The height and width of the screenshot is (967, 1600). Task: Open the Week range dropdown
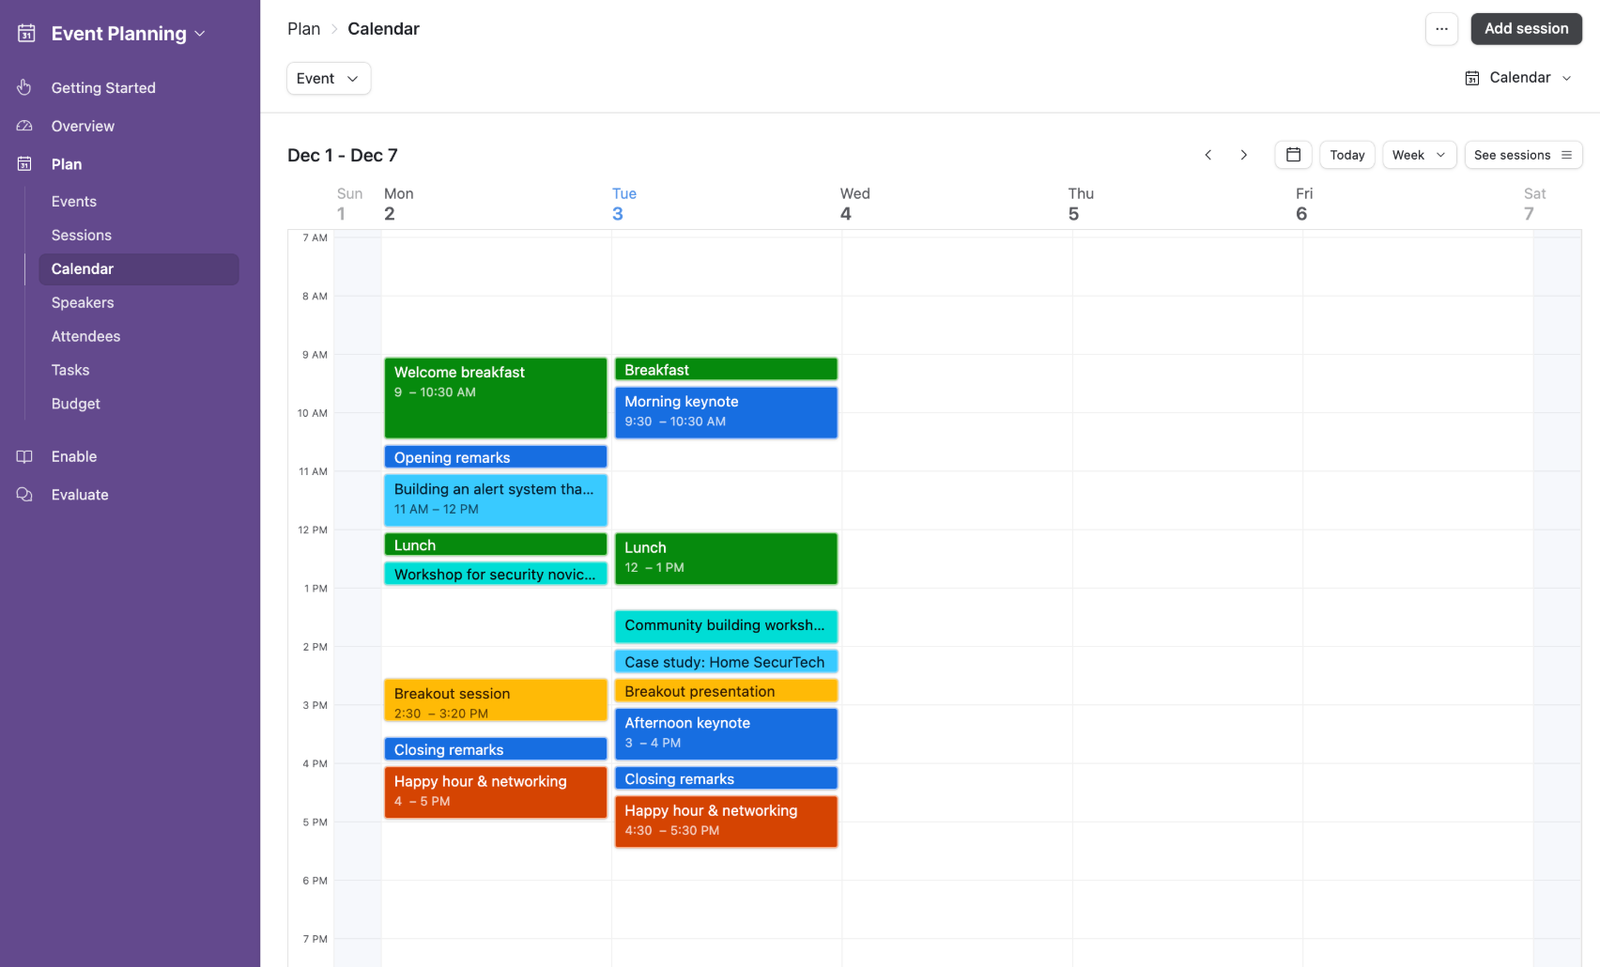[x=1419, y=155]
